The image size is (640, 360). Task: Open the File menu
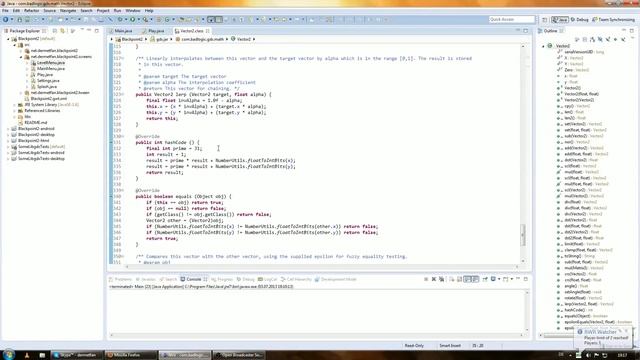click(x=5, y=11)
